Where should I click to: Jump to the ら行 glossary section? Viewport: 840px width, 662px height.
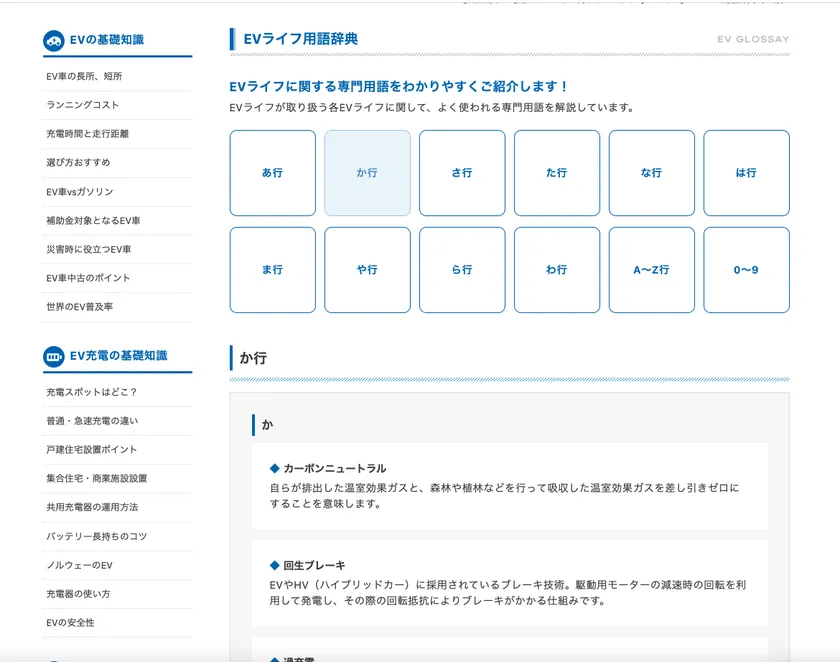point(462,270)
